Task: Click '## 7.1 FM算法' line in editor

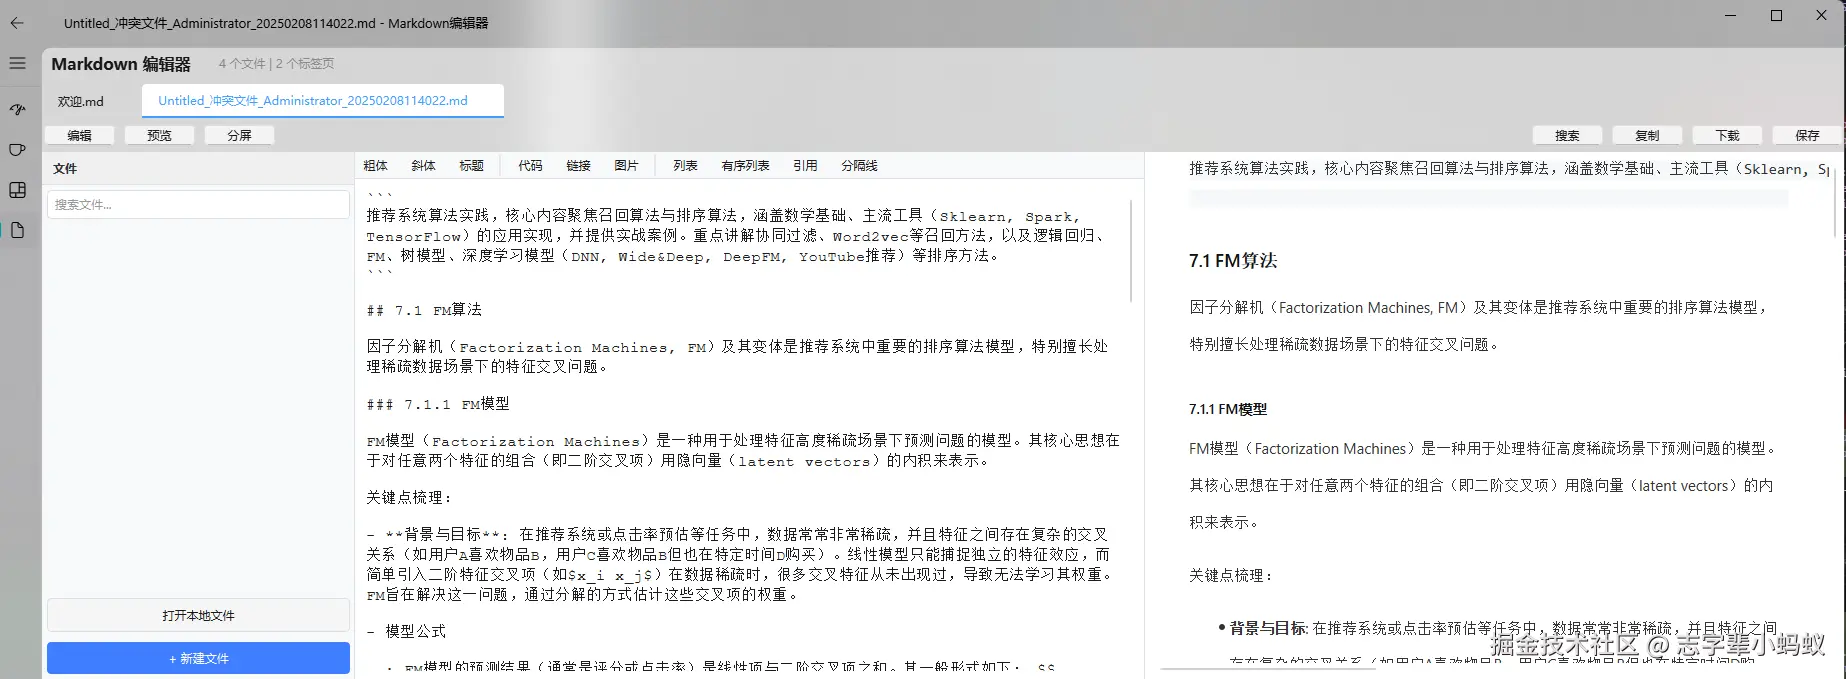Action: [x=424, y=310]
